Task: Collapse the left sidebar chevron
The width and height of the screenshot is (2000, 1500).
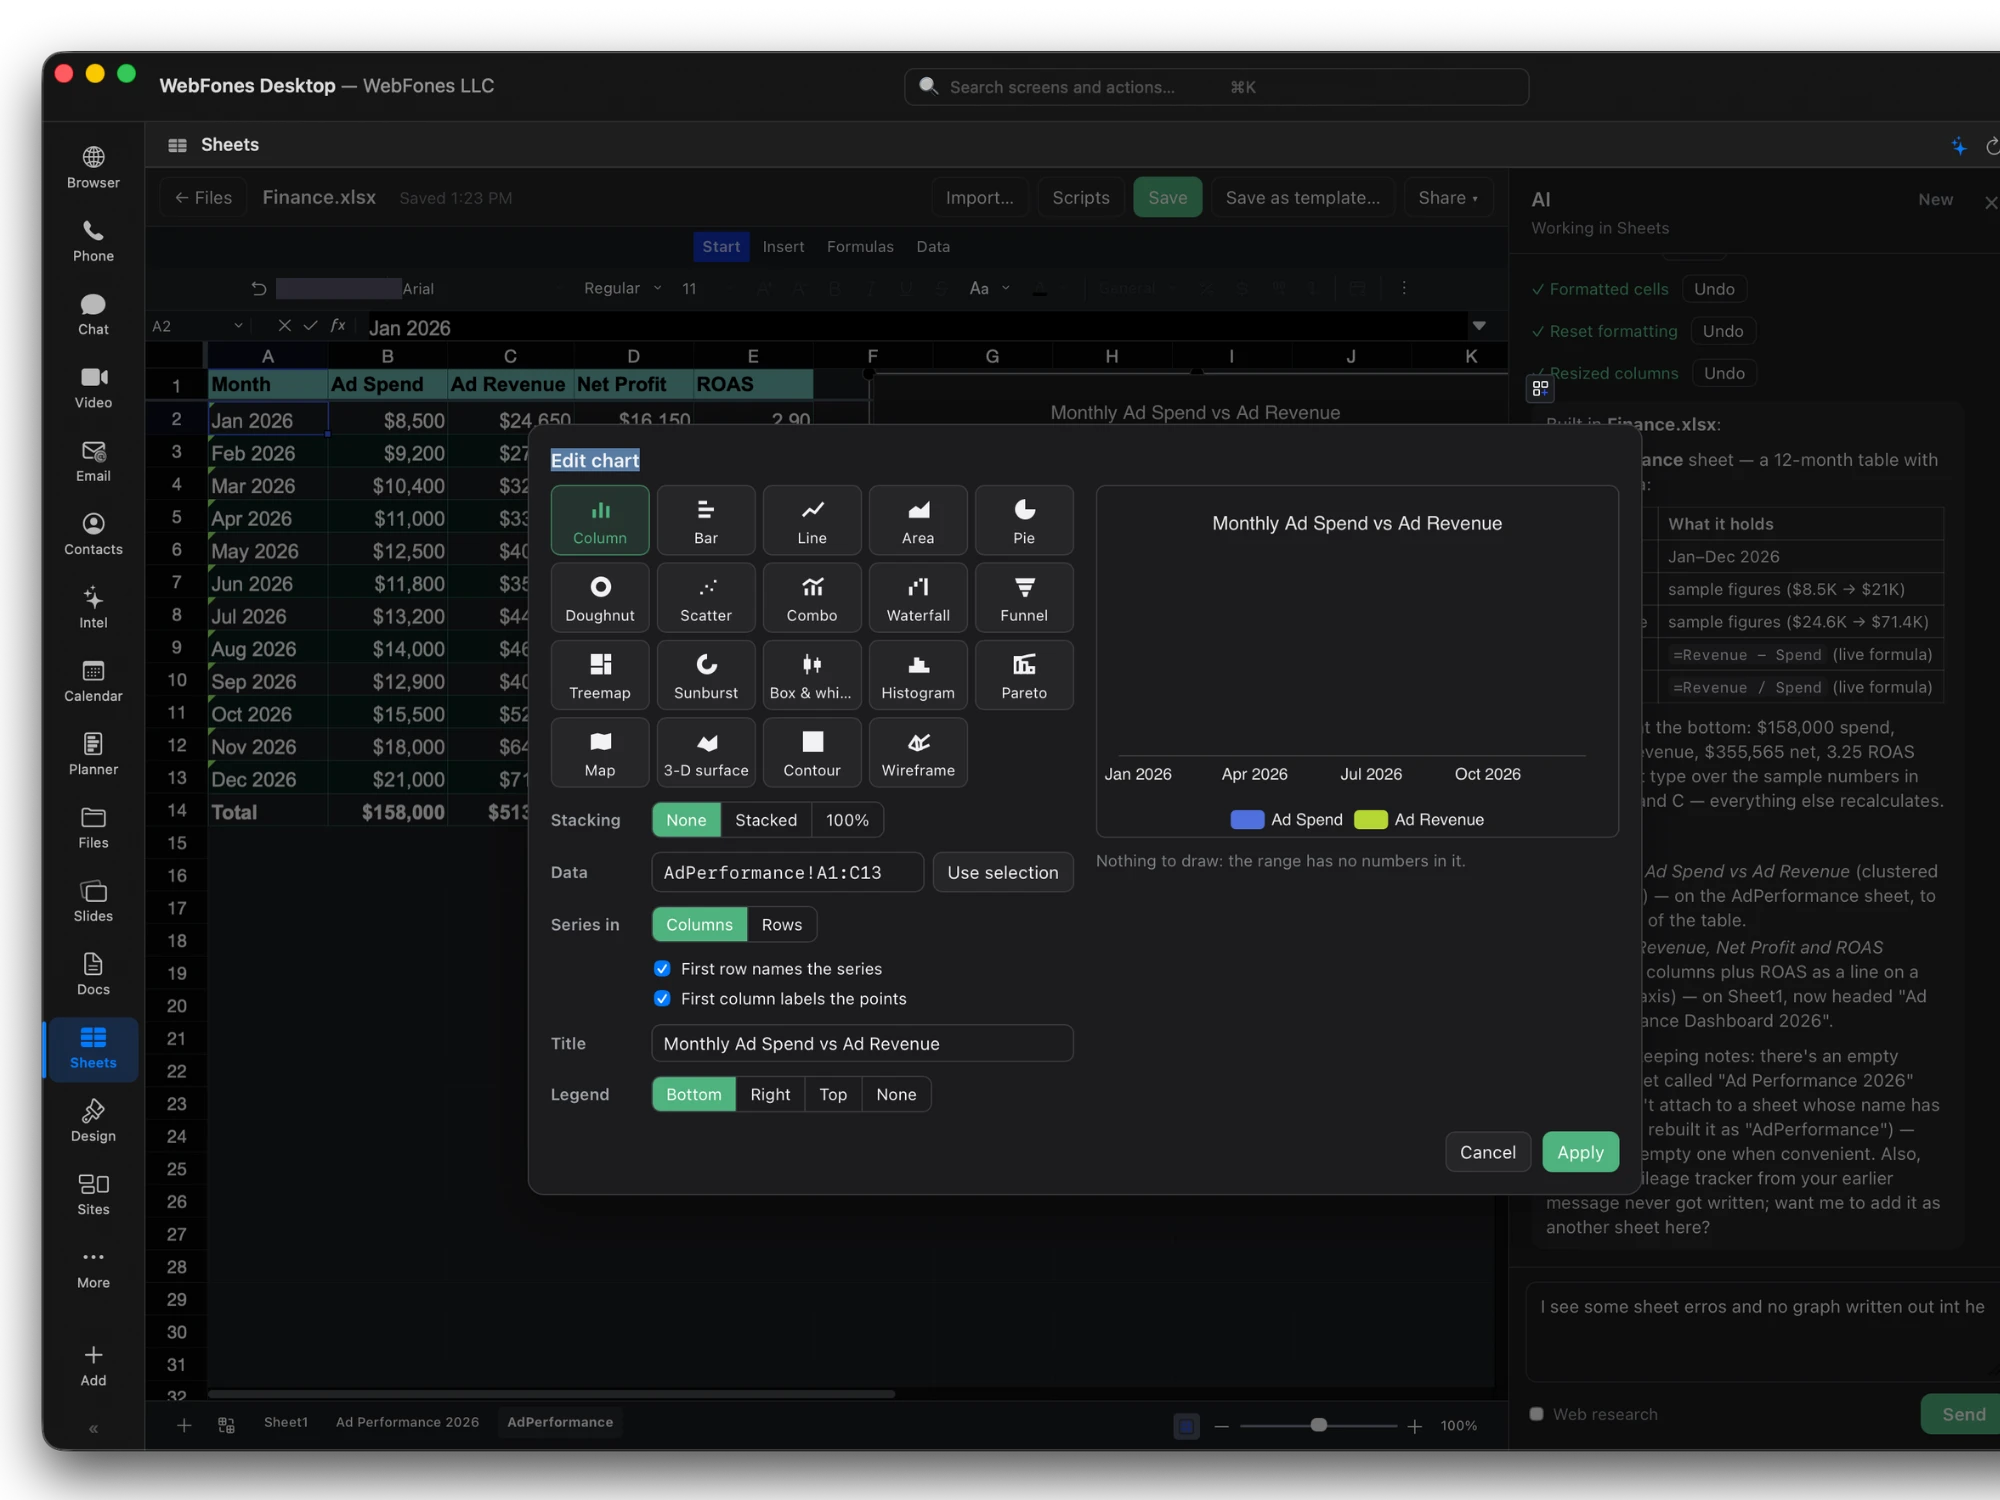Action: (93, 1429)
